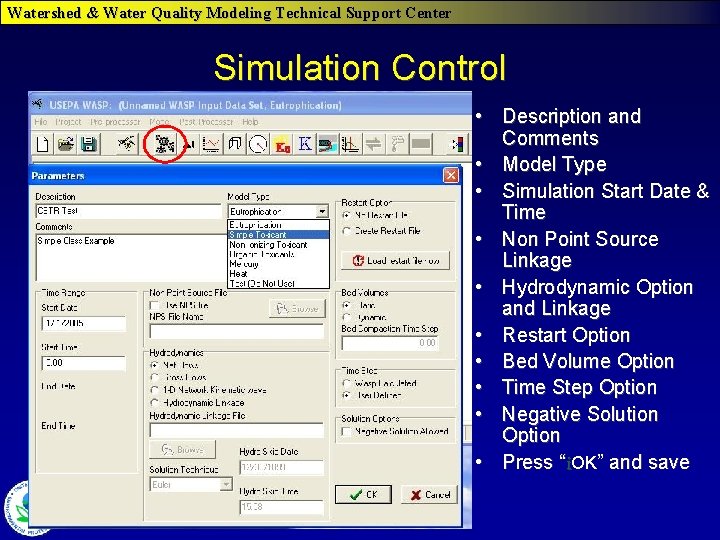Click the OK button
This screenshot has width=720, height=540.
click(x=363, y=495)
